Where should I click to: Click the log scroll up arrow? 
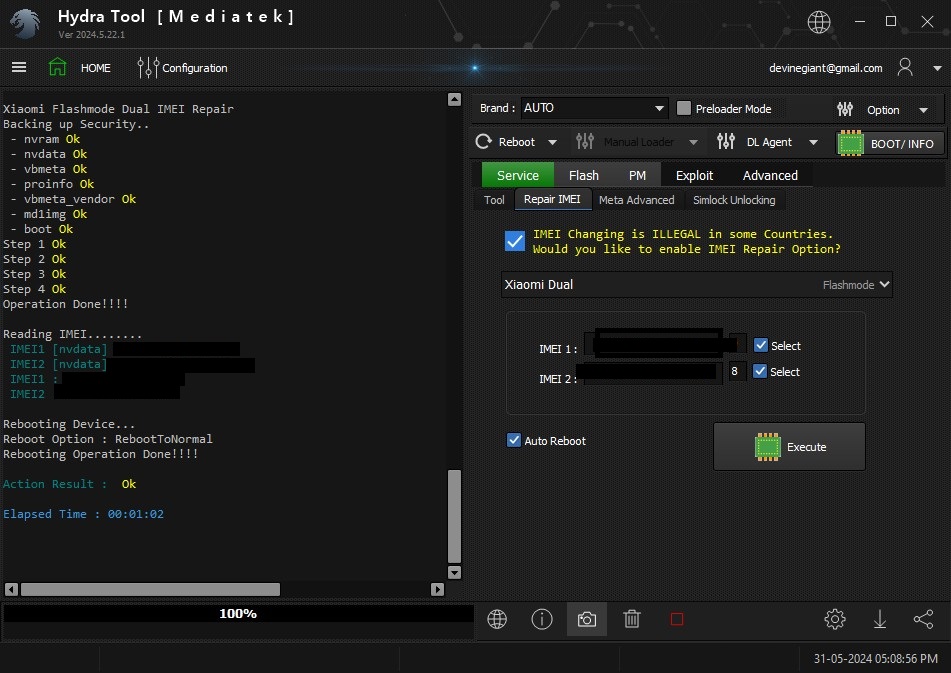[x=454, y=99]
